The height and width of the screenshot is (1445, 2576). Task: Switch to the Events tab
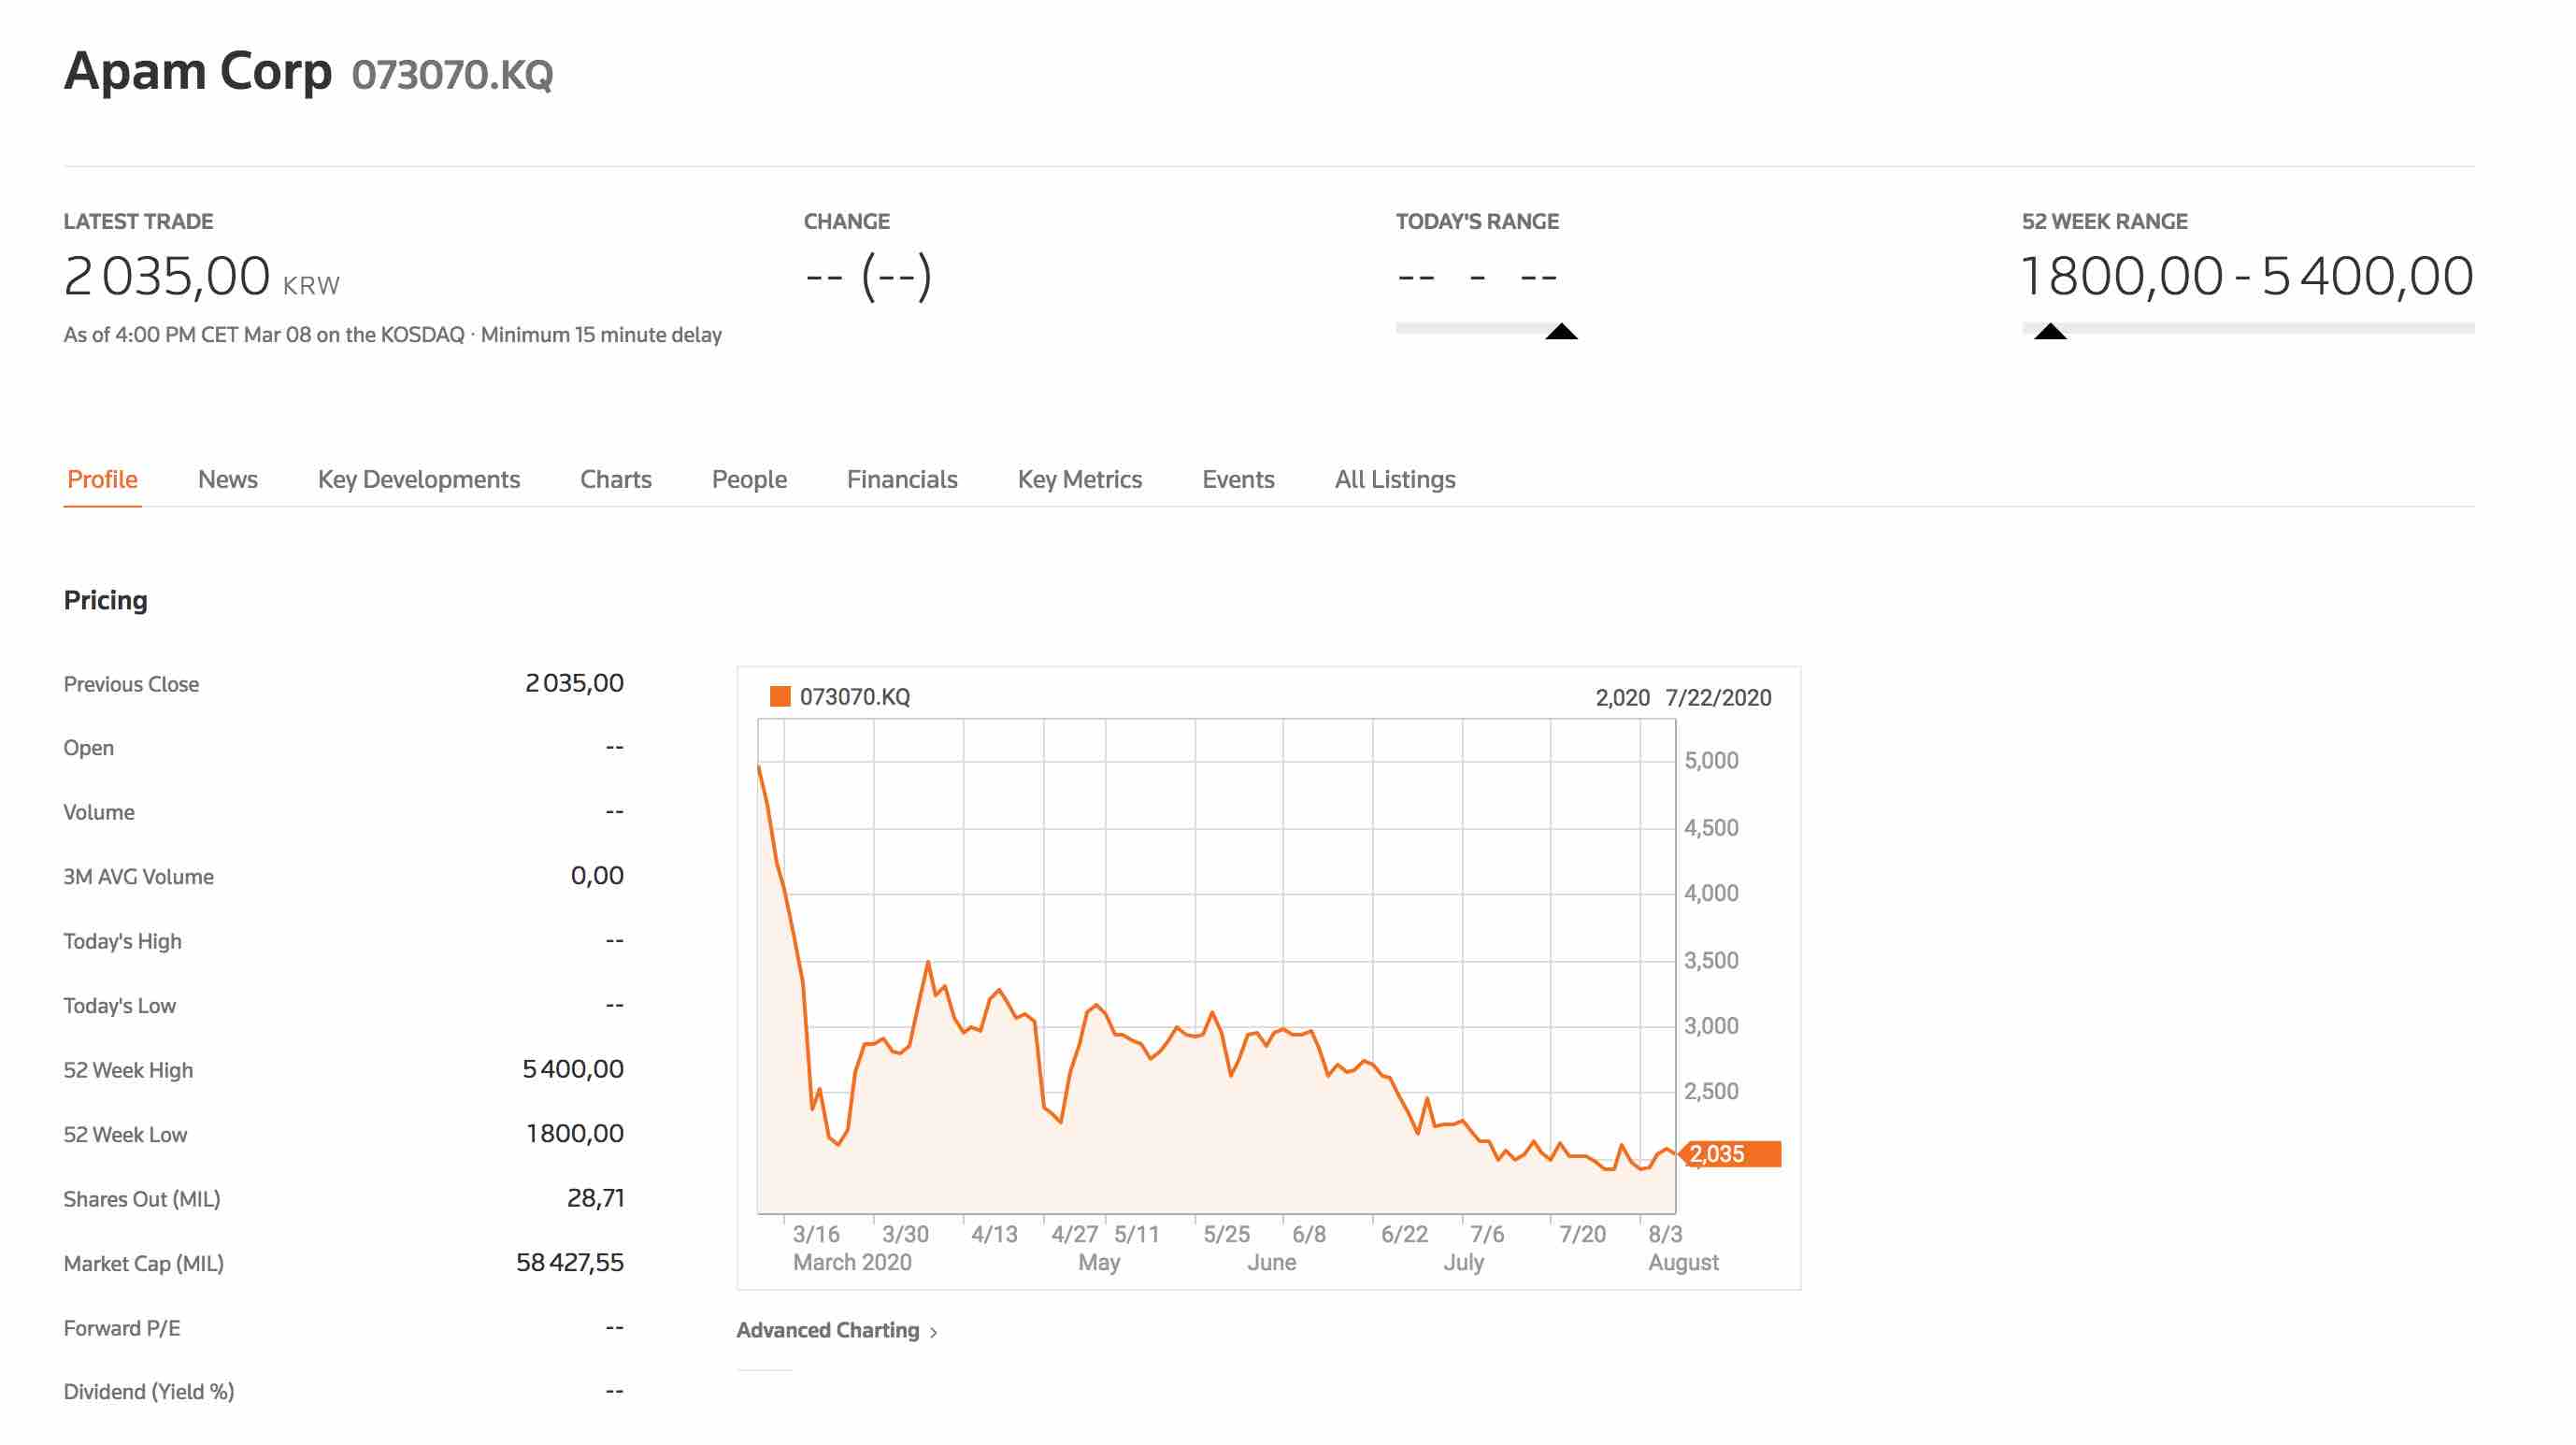1238,479
